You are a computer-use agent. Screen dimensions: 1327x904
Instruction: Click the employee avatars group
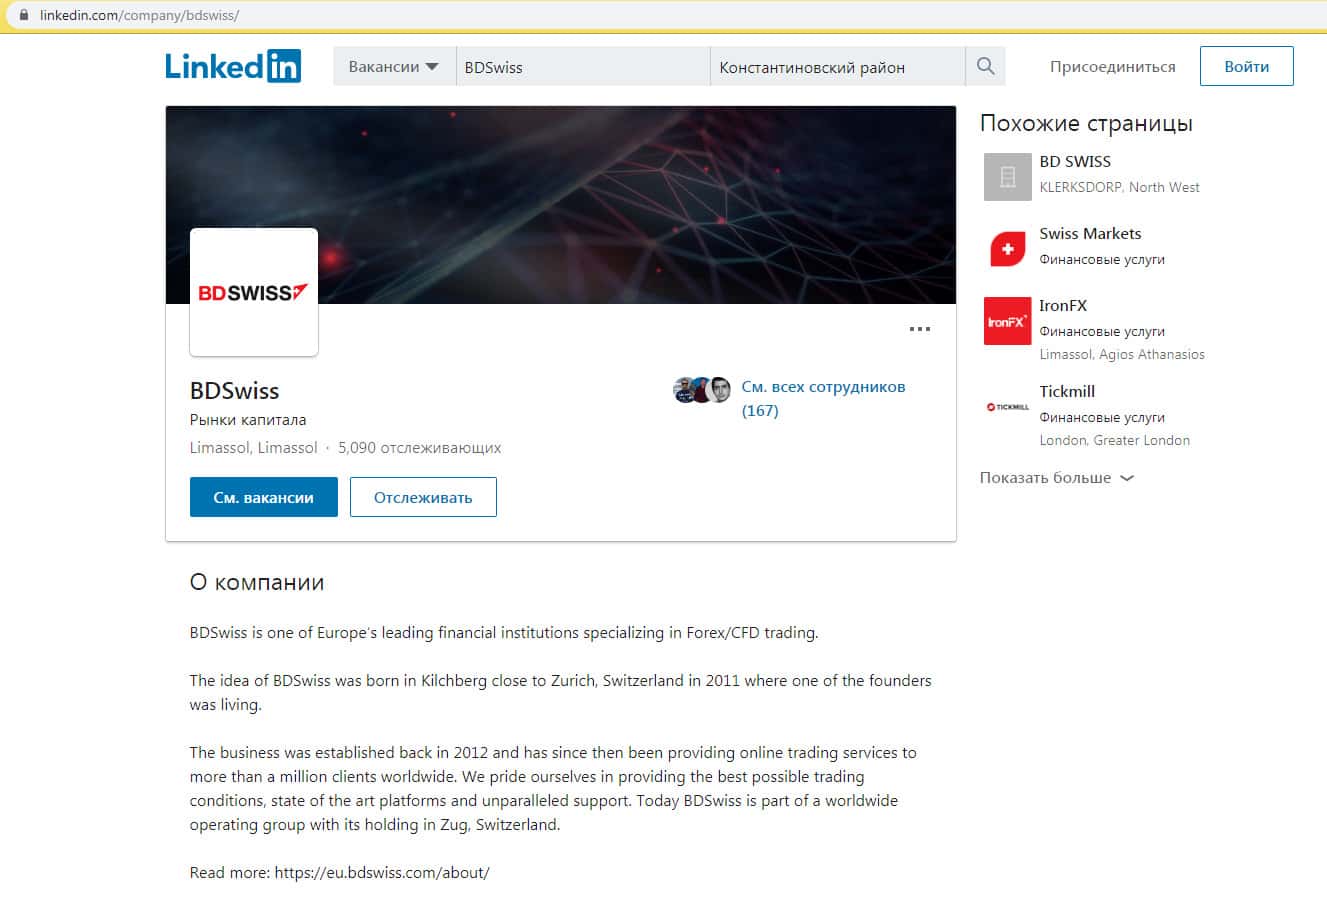[702, 390]
